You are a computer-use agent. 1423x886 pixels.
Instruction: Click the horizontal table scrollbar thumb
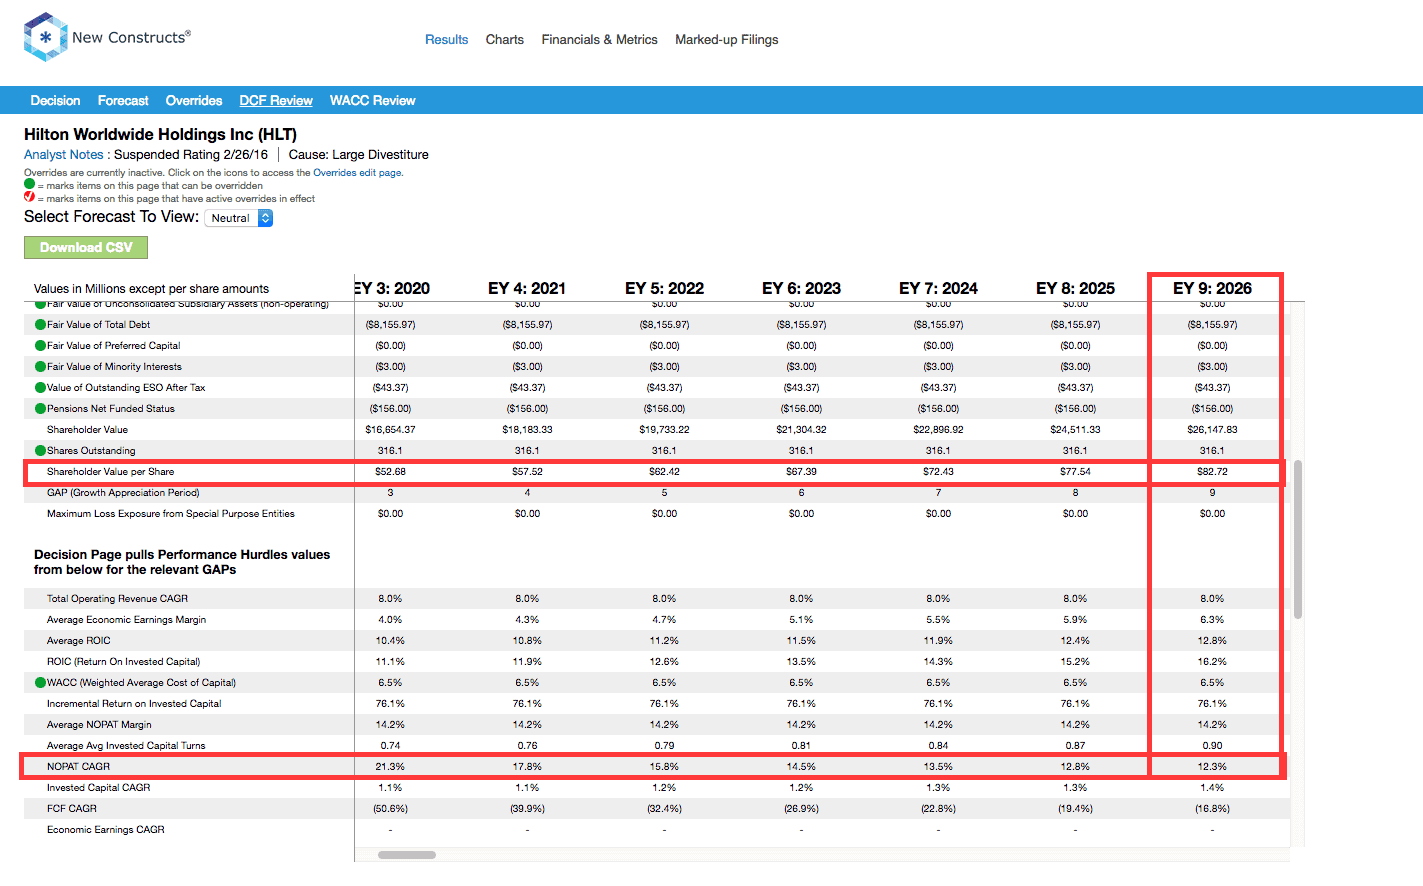pos(407,855)
